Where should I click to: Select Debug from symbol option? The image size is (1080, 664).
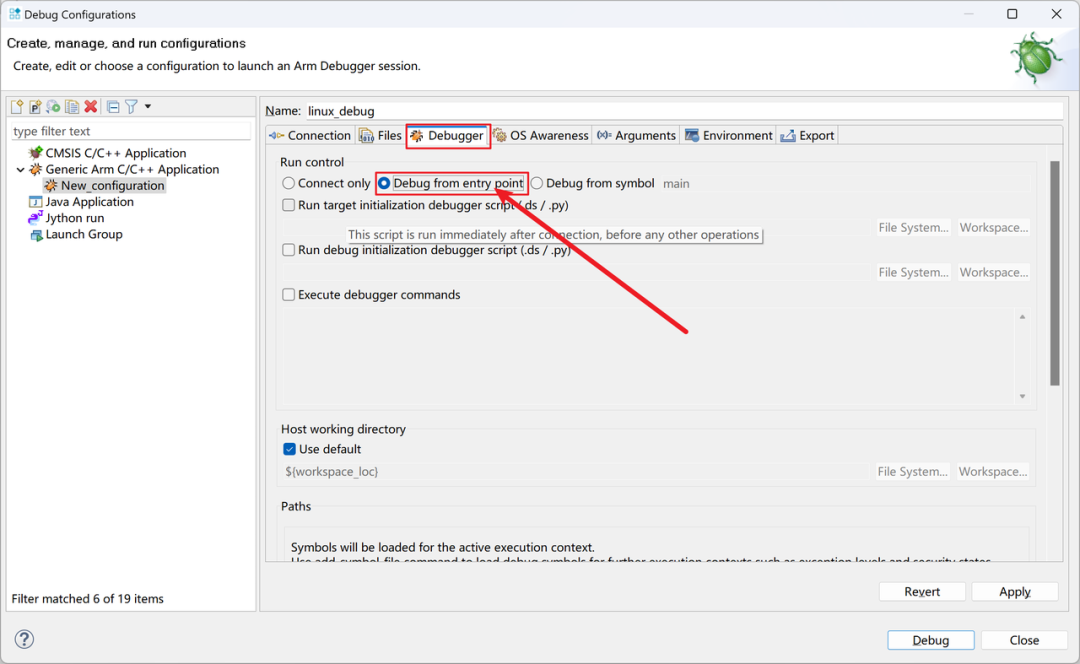point(537,184)
